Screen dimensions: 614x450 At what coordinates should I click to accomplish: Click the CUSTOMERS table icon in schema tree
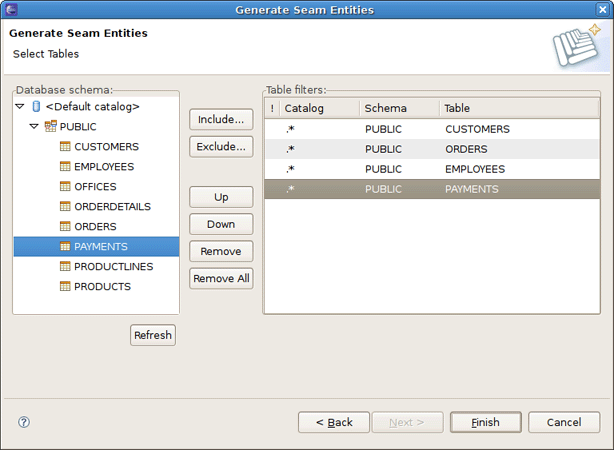[66, 147]
